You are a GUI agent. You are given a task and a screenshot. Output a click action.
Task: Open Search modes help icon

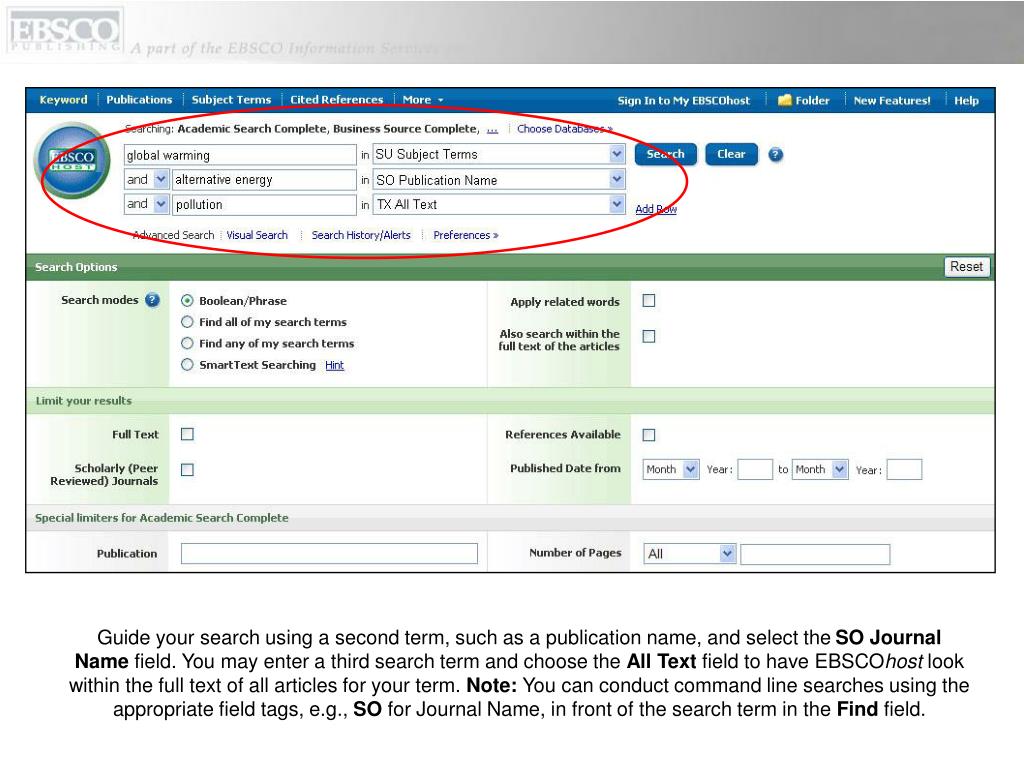coord(152,300)
